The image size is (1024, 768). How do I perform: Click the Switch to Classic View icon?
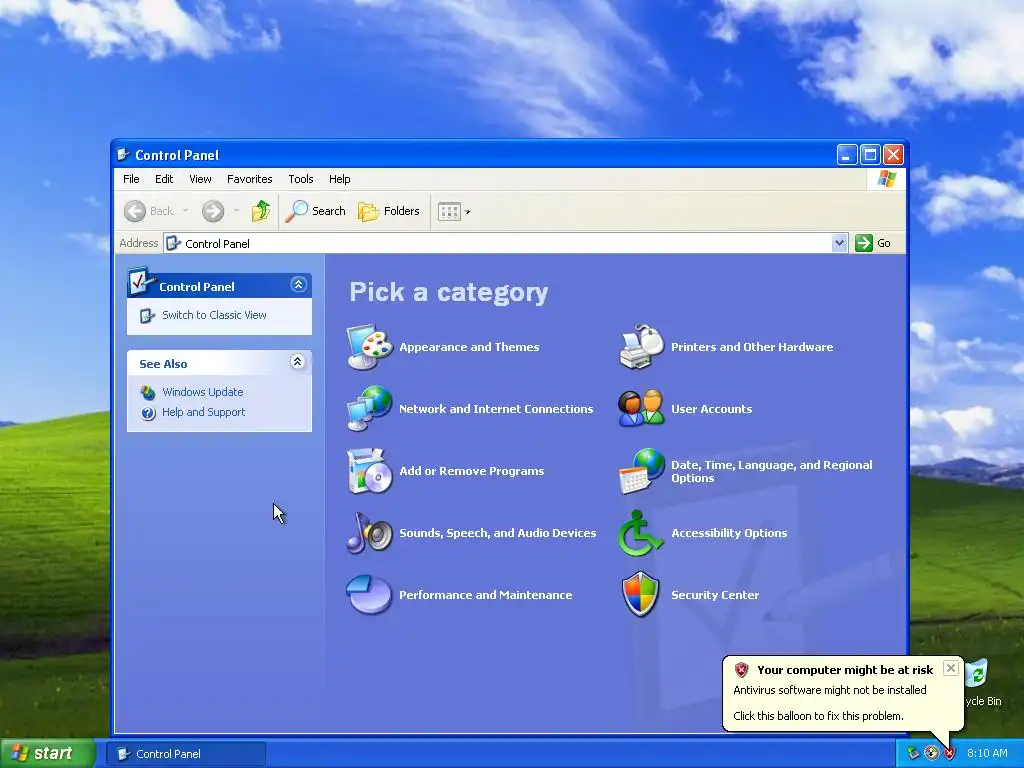(148, 315)
